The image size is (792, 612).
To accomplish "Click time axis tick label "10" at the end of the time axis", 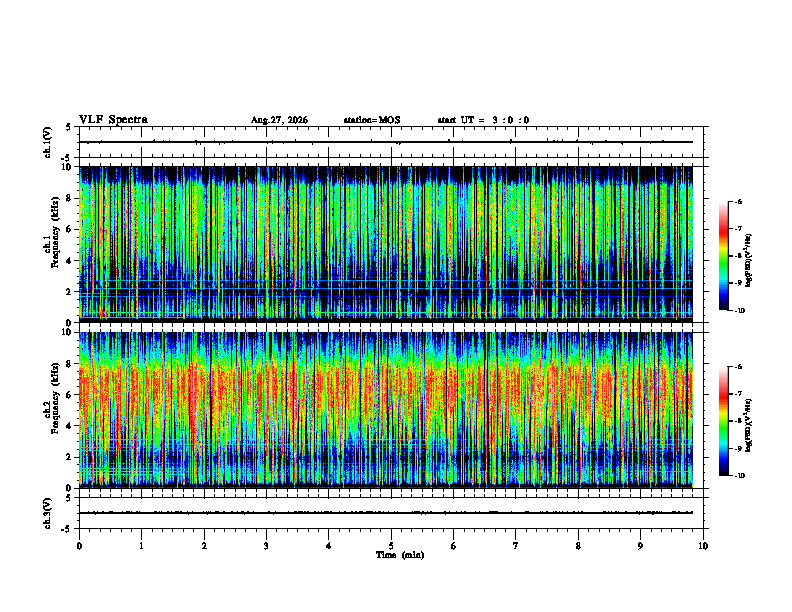I will [x=703, y=546].
